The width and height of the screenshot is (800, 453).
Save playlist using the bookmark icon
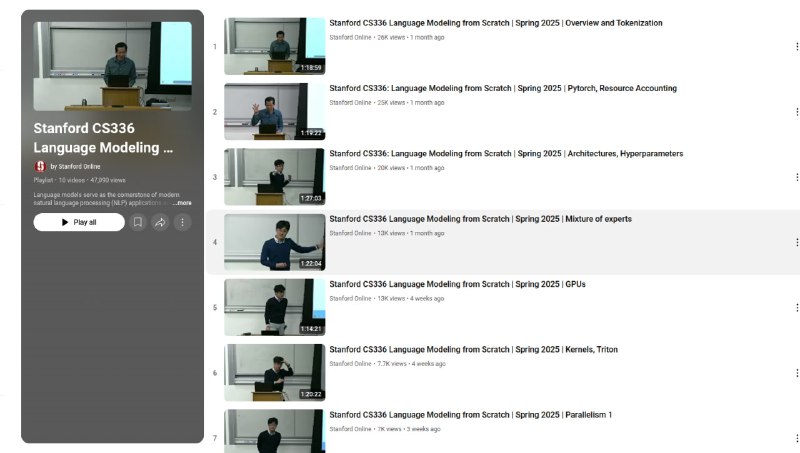[x=138, y=222]
